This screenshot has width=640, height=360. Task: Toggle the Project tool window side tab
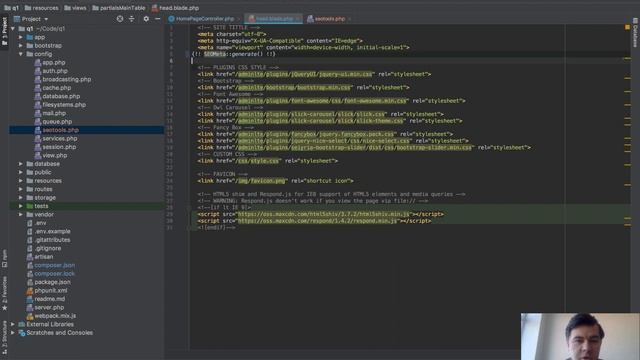click(x=4, y=31)
